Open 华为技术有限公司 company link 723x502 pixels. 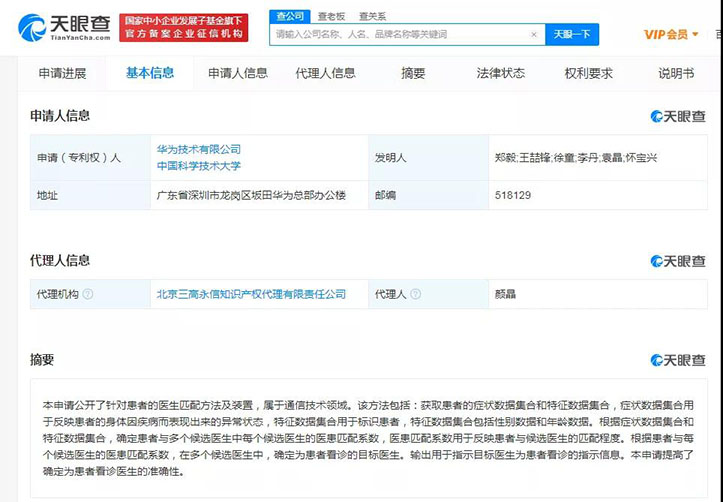(198, 150)
